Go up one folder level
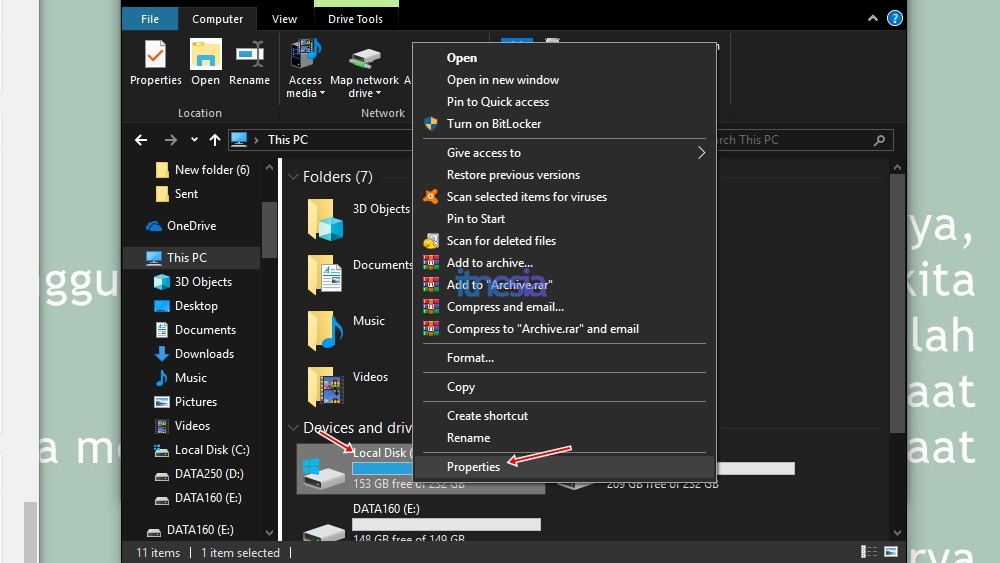1000x563 pixels. 215,140
